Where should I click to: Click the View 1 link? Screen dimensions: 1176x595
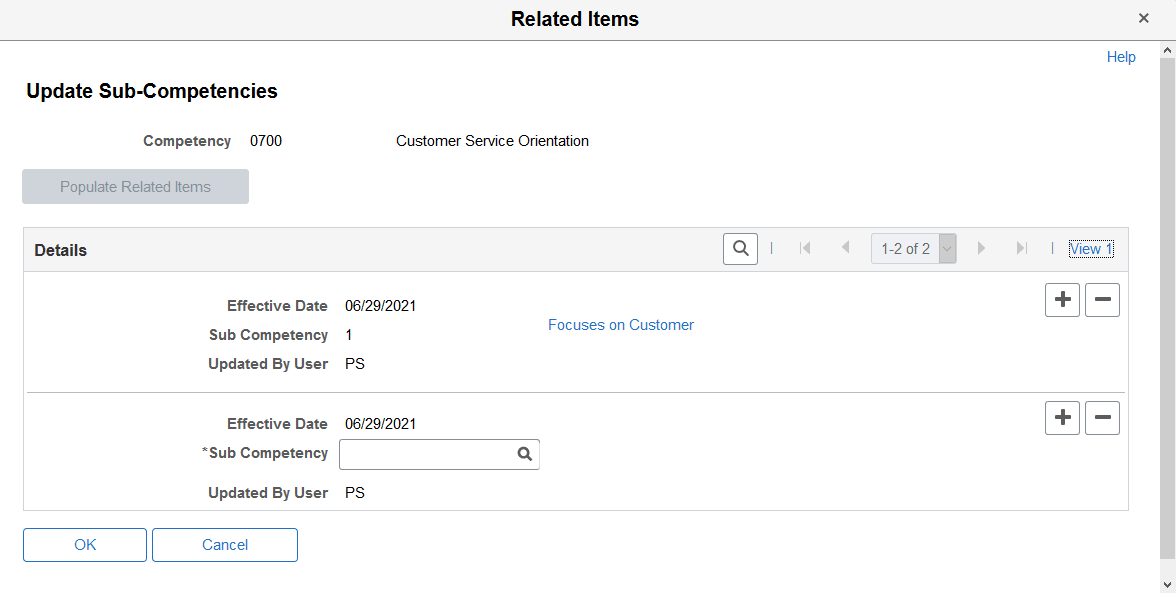(x=1091, y=249)
